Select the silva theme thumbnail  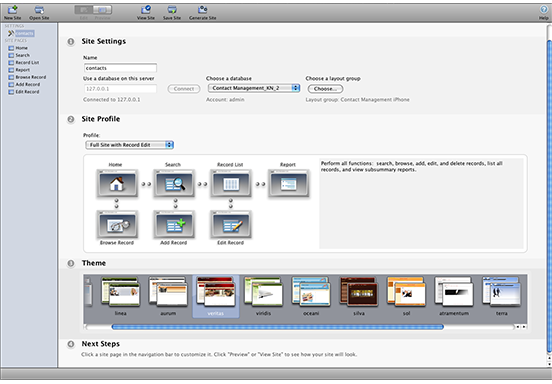[359, 292]
